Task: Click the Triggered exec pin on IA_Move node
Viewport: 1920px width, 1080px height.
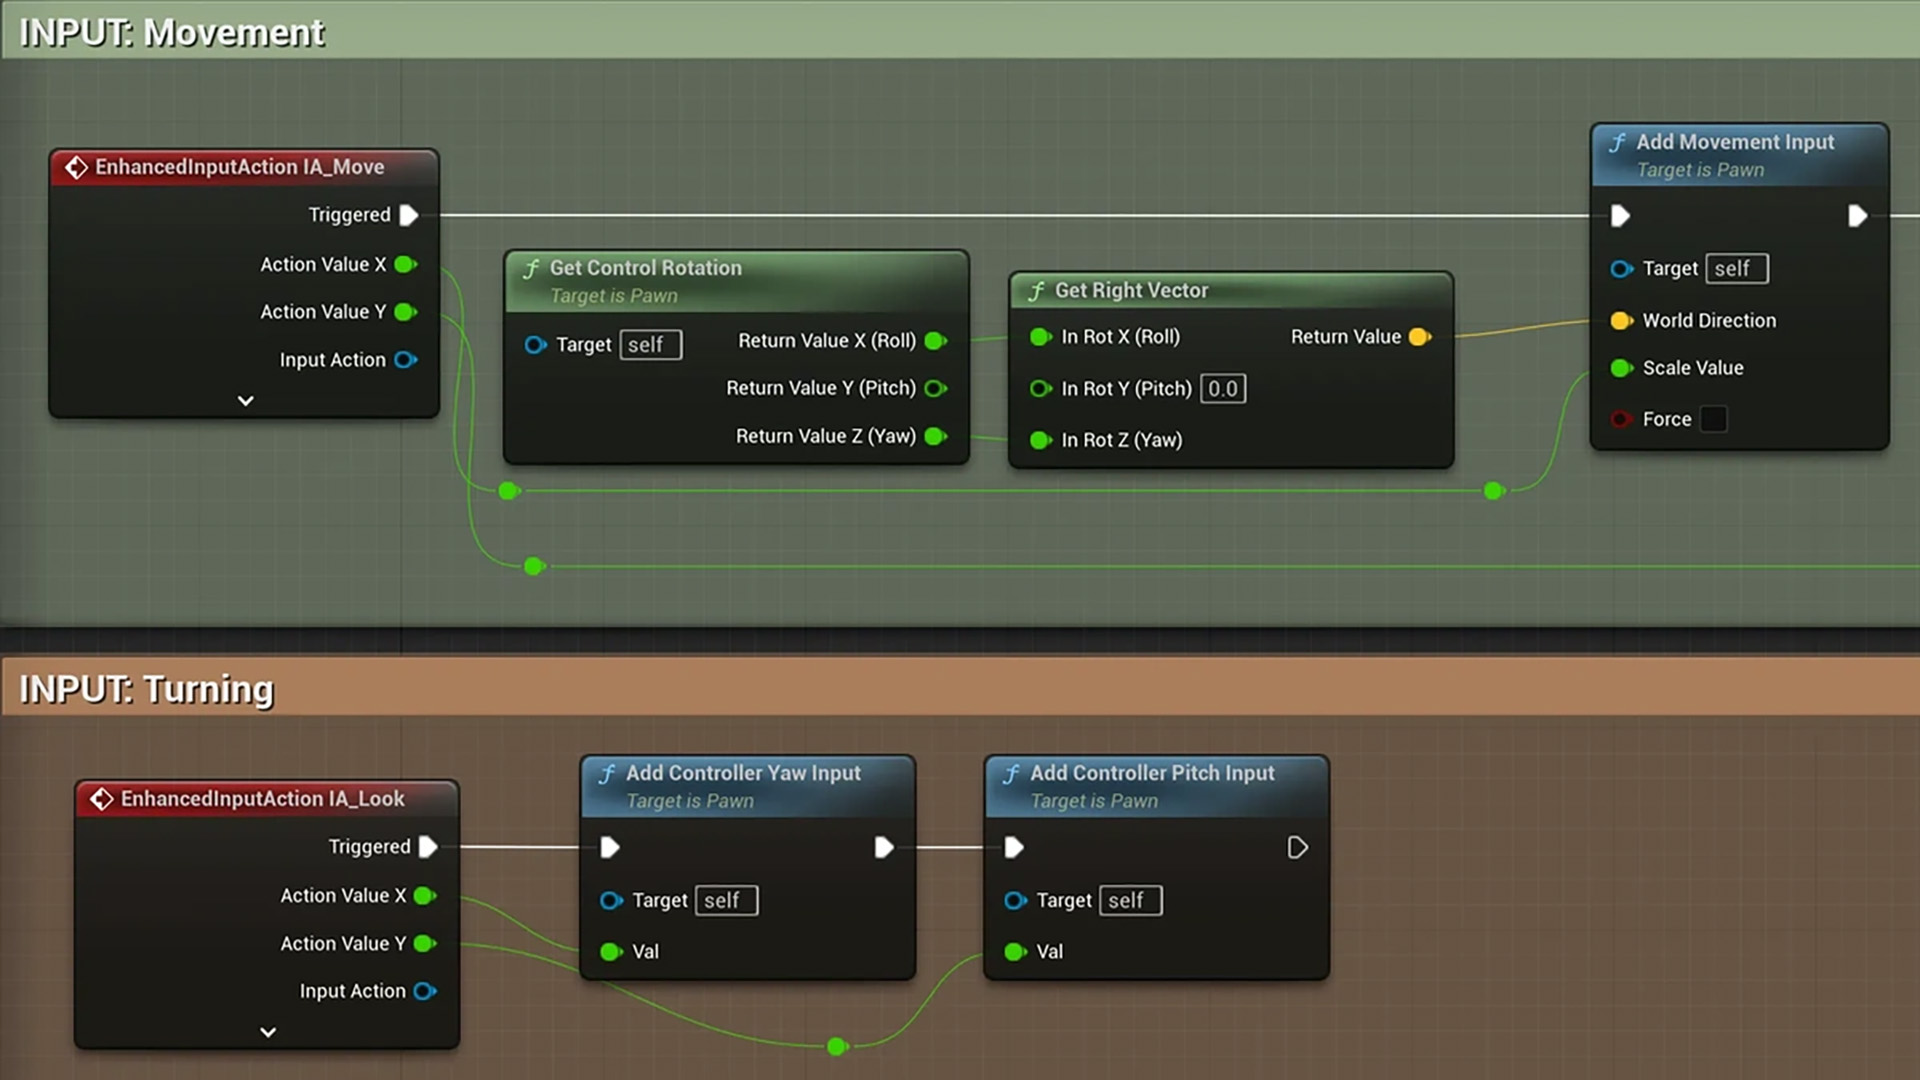Action: [x=406, y=215]
